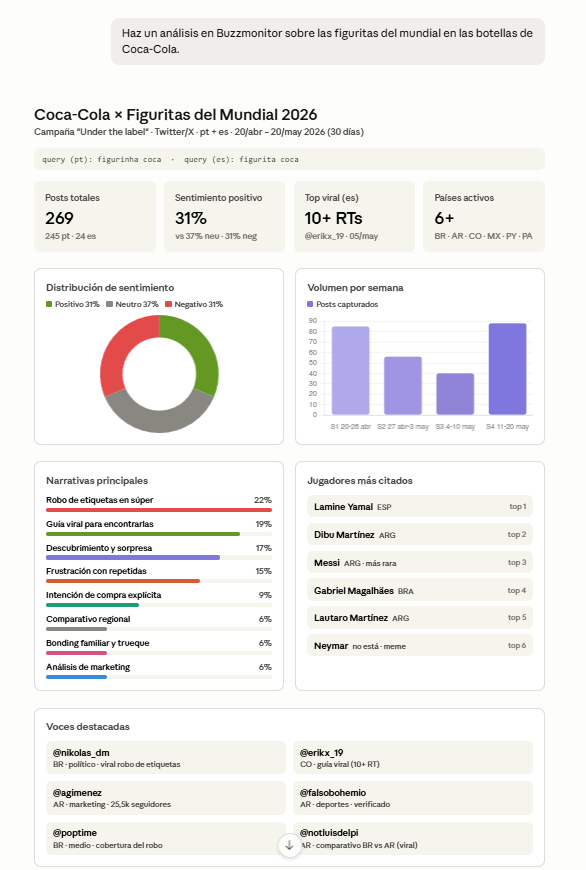The image size is (586, 870).
Task: Select the Messi ARG más rara row
Action: coord(420,562)
